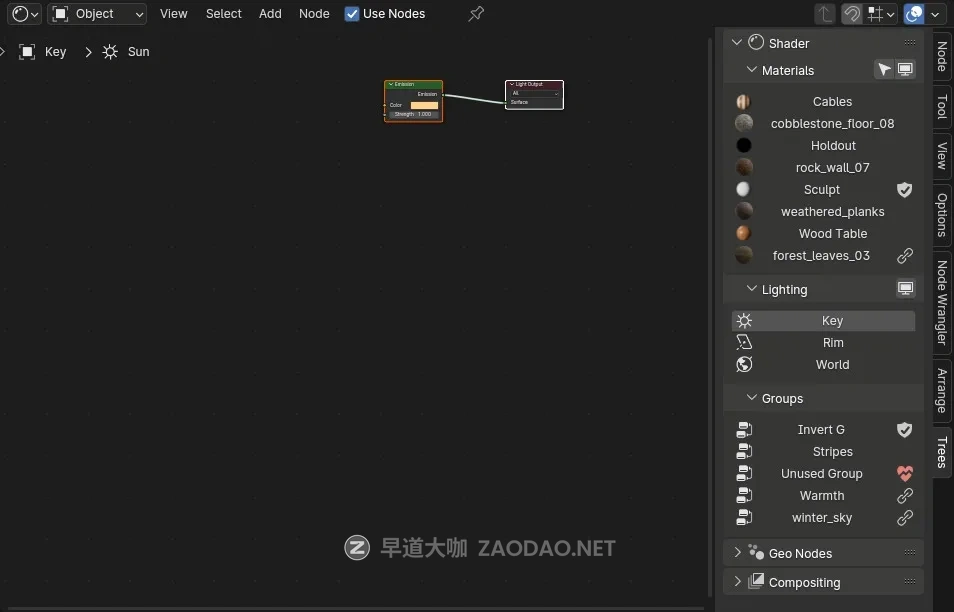
Task: Click the Unused Group entry
Action: coord(820,473)
